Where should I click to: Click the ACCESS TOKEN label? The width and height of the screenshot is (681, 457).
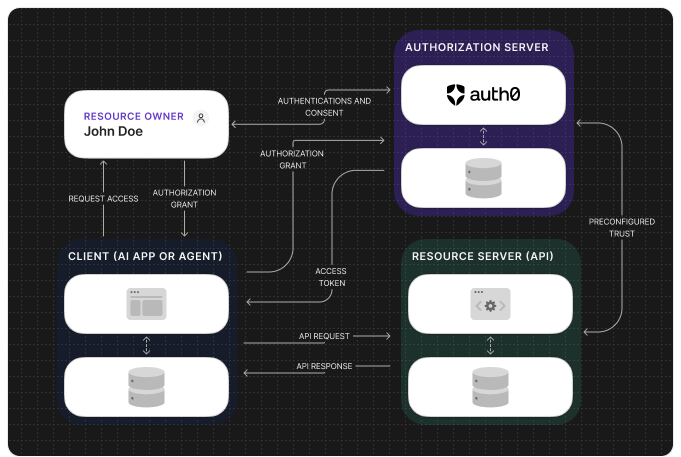point(331,277)
